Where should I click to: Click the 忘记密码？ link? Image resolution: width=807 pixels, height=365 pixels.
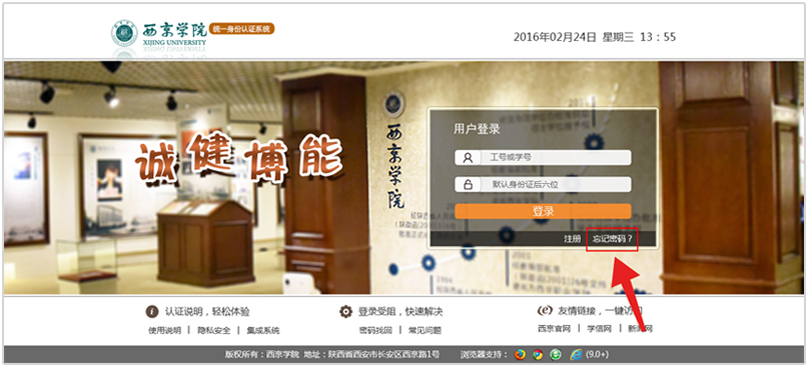click(612, 239)
